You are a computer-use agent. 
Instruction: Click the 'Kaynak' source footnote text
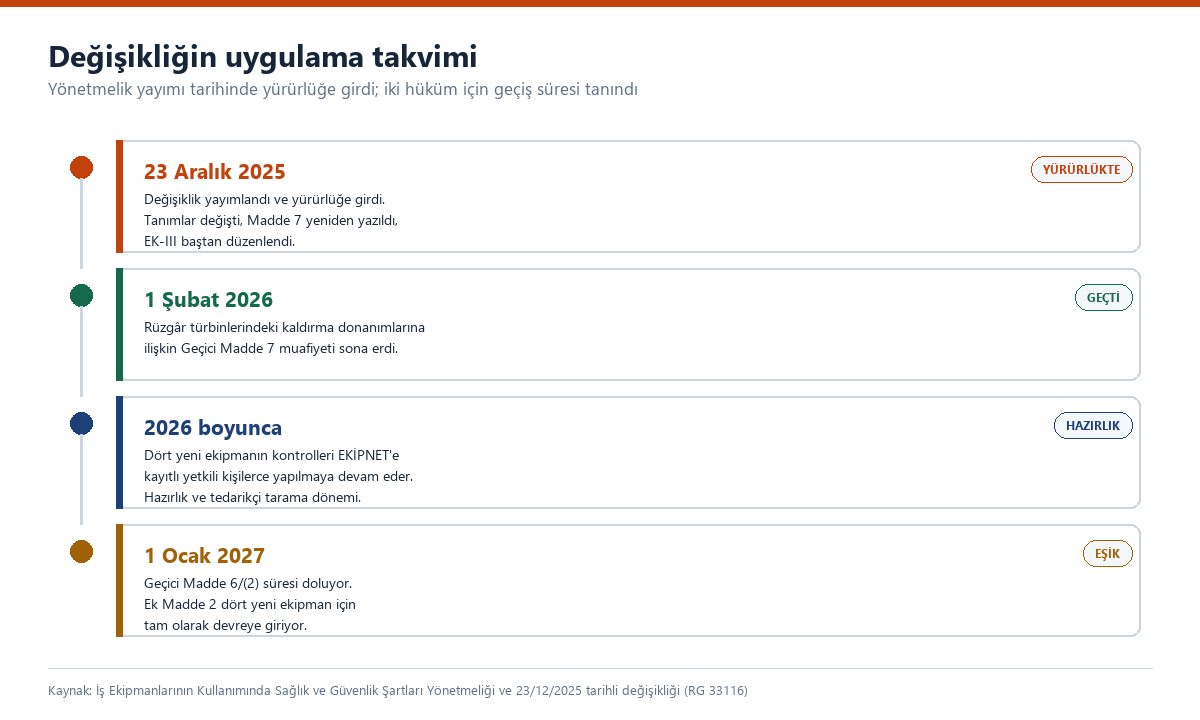[x=398, y=691]
